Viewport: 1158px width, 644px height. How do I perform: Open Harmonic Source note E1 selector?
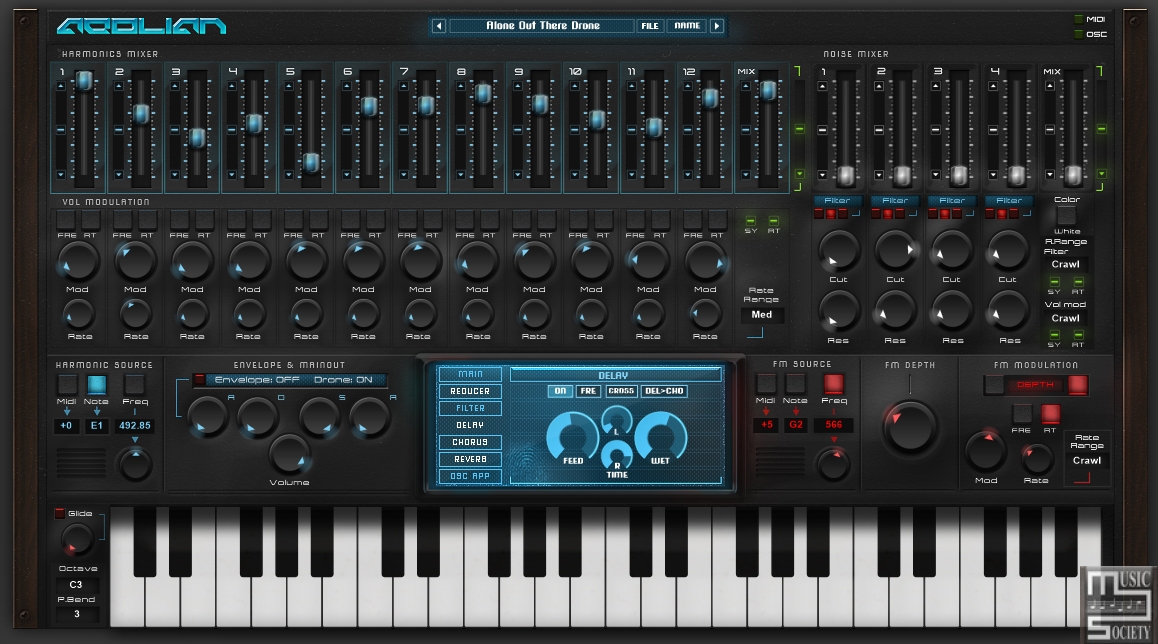(97, 425)
